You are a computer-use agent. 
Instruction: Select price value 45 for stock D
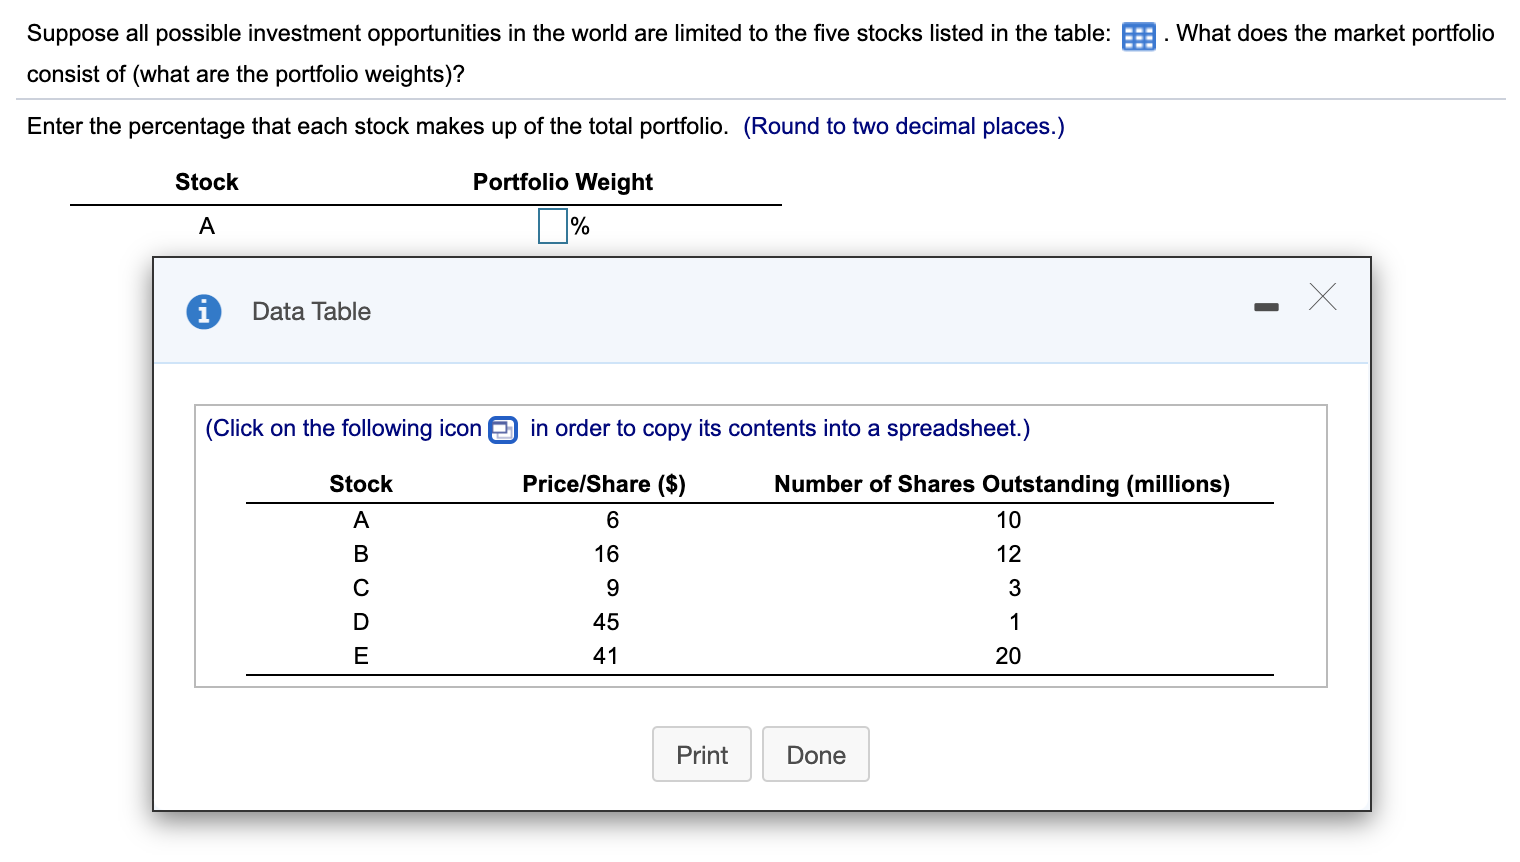[x=606, y=622]
